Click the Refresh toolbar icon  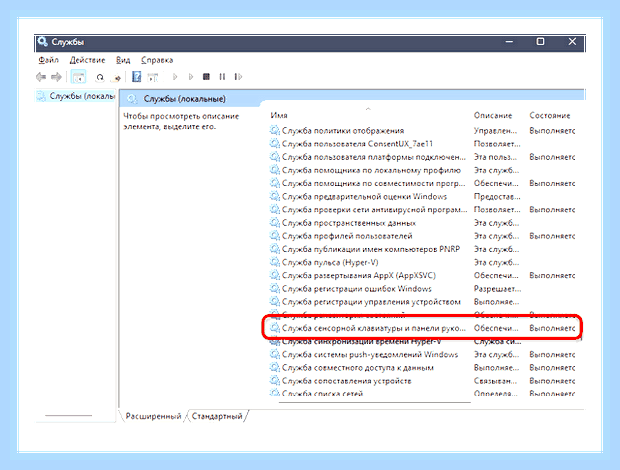click(100, 77)
